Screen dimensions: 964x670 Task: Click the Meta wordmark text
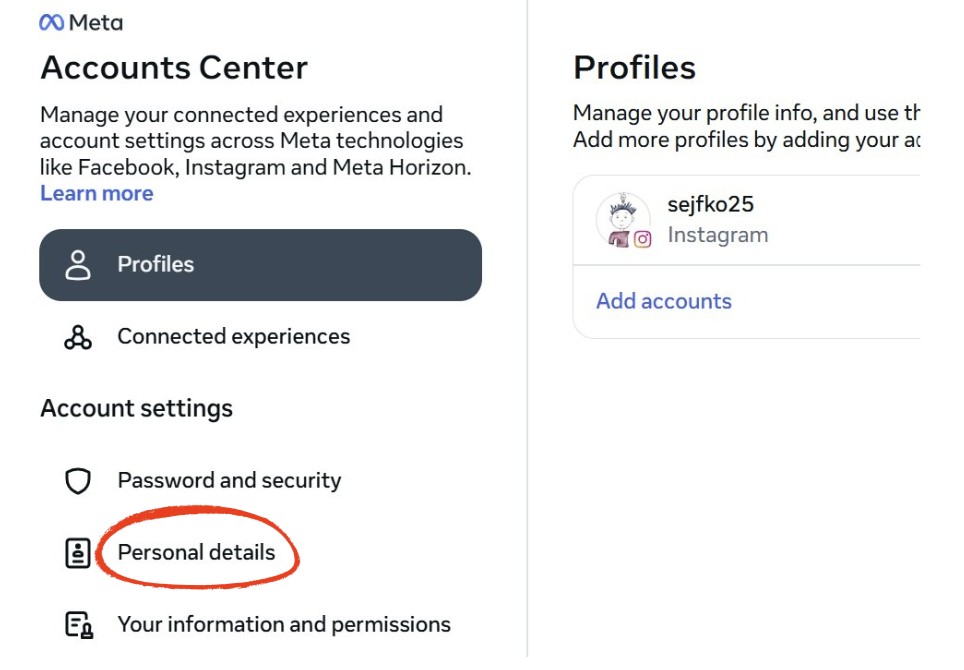[x=96, y=23]
